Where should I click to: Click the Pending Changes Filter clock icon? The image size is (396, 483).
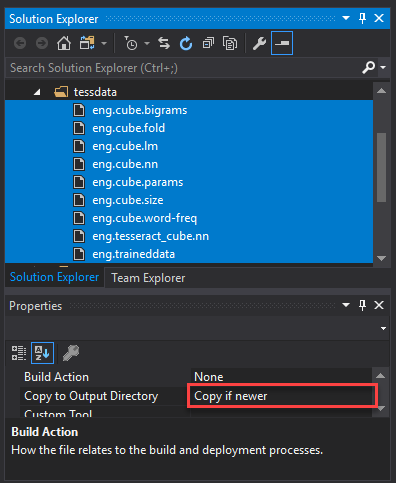pos(131,43)
